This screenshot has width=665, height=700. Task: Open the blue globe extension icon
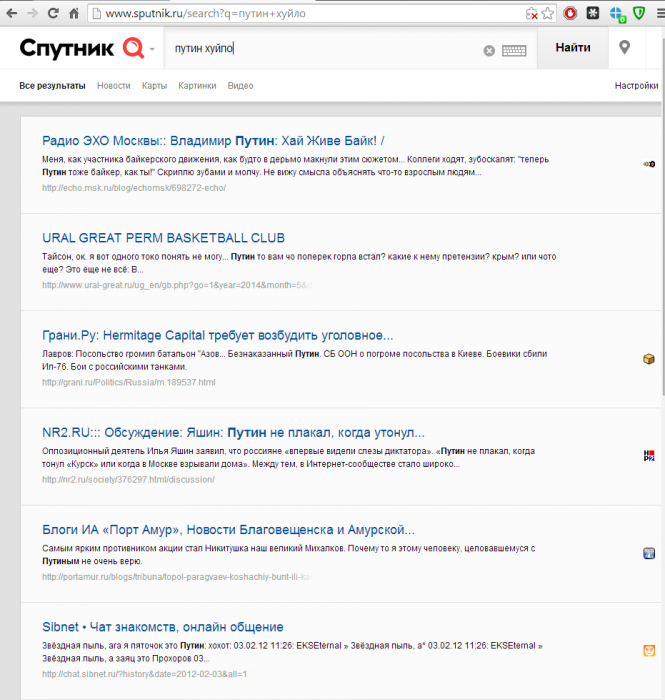coord(618,14)
